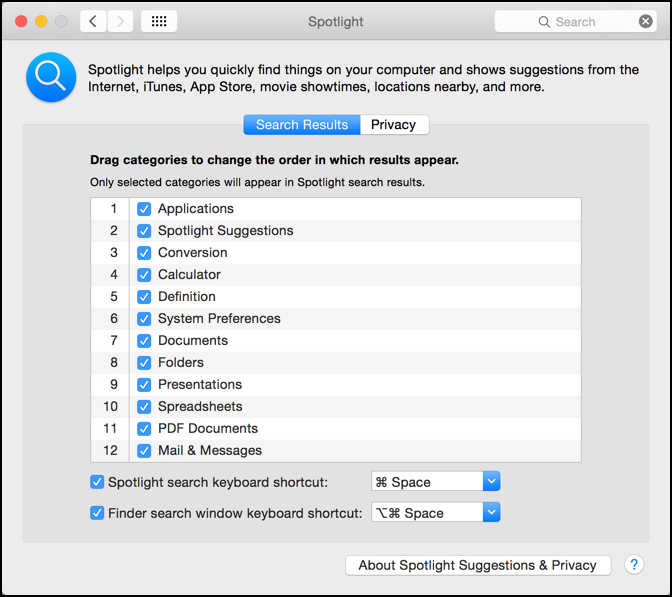Screen dimensions: 672x597
Task: Disable the Spotlight search keyboard shortcut checkbox
Action: [97, 482]
